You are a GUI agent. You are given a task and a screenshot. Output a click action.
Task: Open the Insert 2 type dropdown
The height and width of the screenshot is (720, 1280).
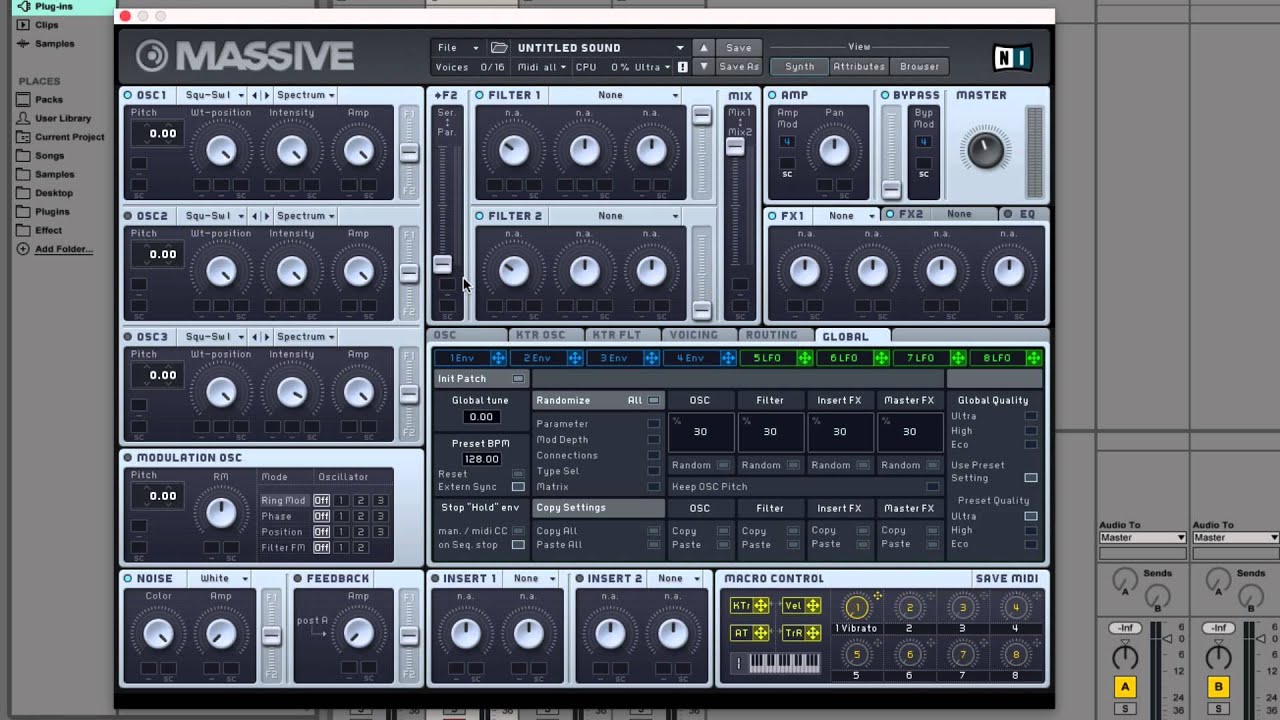[678, 578]
